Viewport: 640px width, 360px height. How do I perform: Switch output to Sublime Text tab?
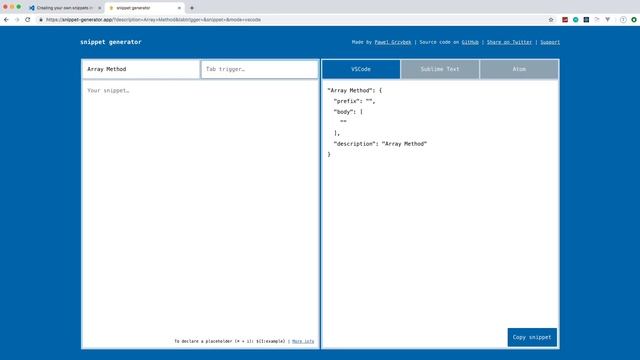coord(440,69)
